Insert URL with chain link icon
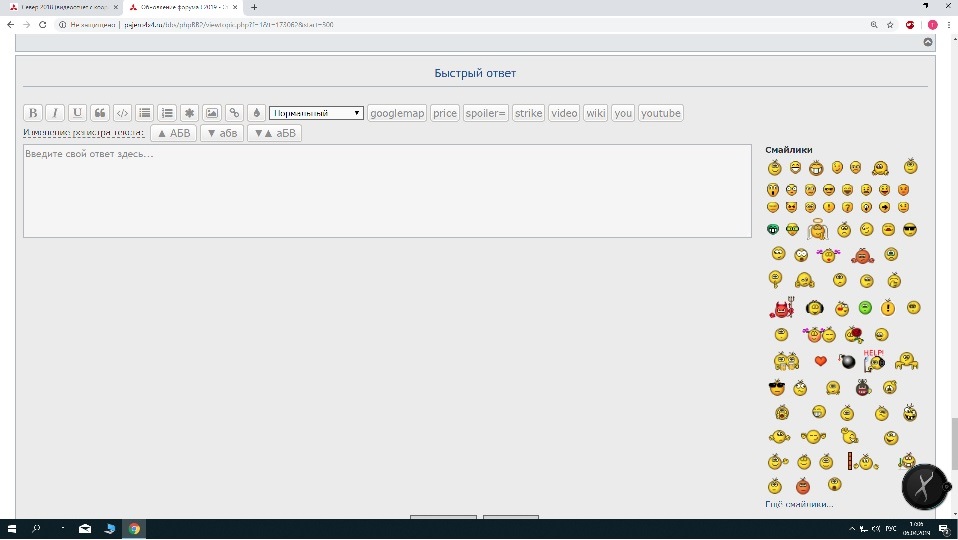Image resolution: width=958 pixels, height=540 pixels. click(x=234, y=113)
